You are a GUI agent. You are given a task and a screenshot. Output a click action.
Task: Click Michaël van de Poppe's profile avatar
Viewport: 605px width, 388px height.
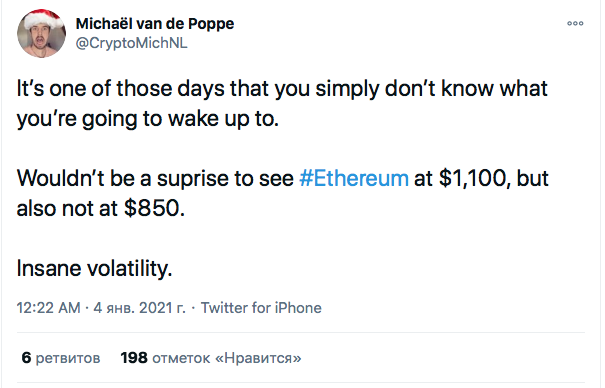tap(41, 34)
